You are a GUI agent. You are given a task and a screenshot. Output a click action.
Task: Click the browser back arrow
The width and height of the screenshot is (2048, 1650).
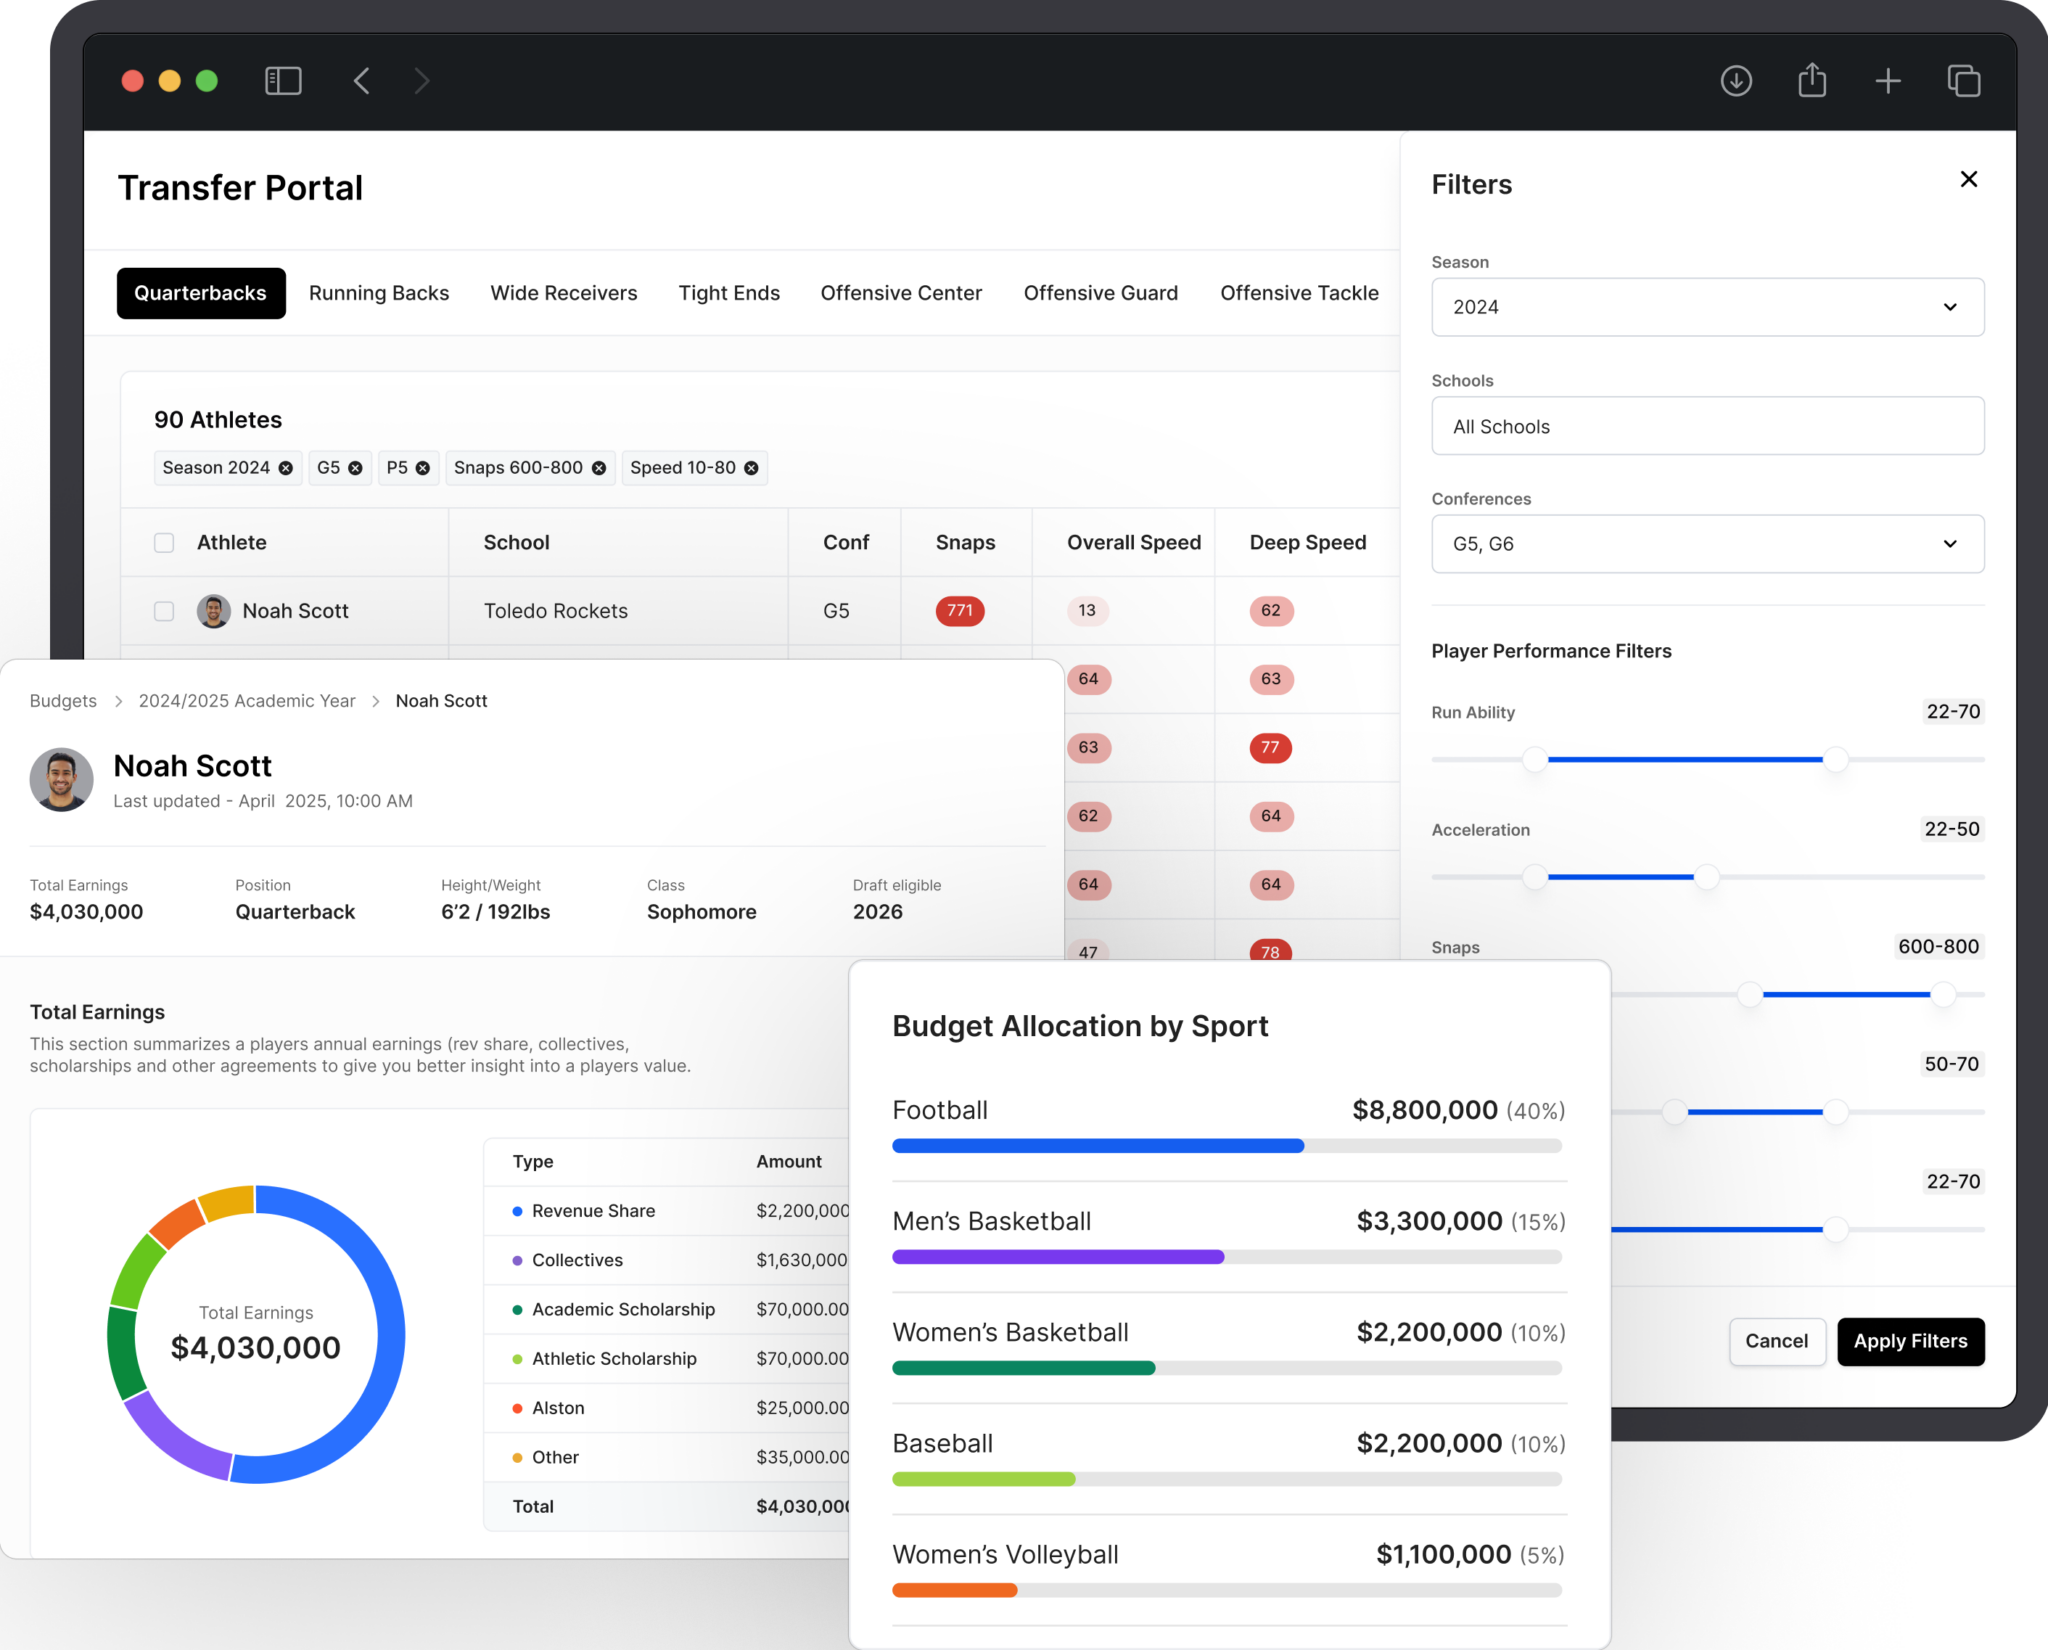coord(362,81)
